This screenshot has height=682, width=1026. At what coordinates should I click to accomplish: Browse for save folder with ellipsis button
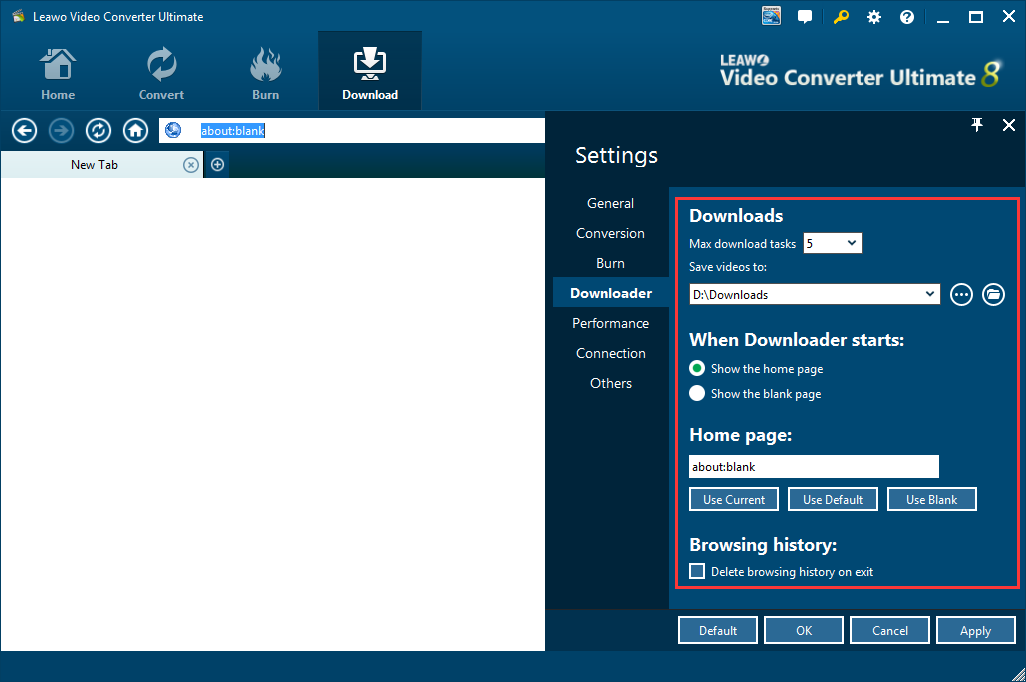click(961, 295)
